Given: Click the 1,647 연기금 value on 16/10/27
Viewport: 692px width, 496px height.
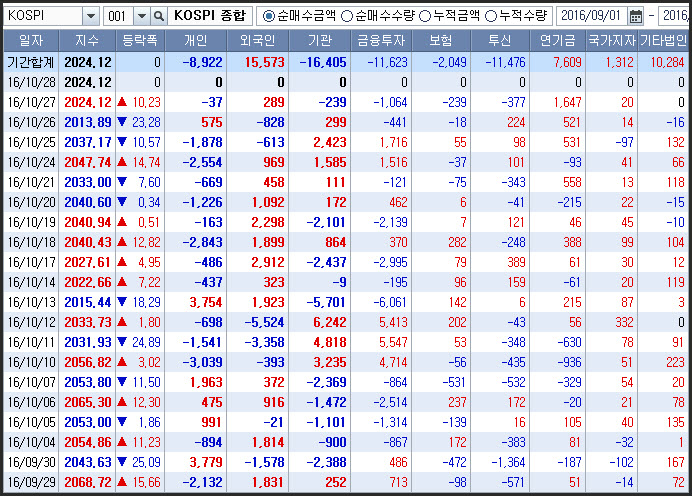Looking at the screenshot, I should [568, 102].
